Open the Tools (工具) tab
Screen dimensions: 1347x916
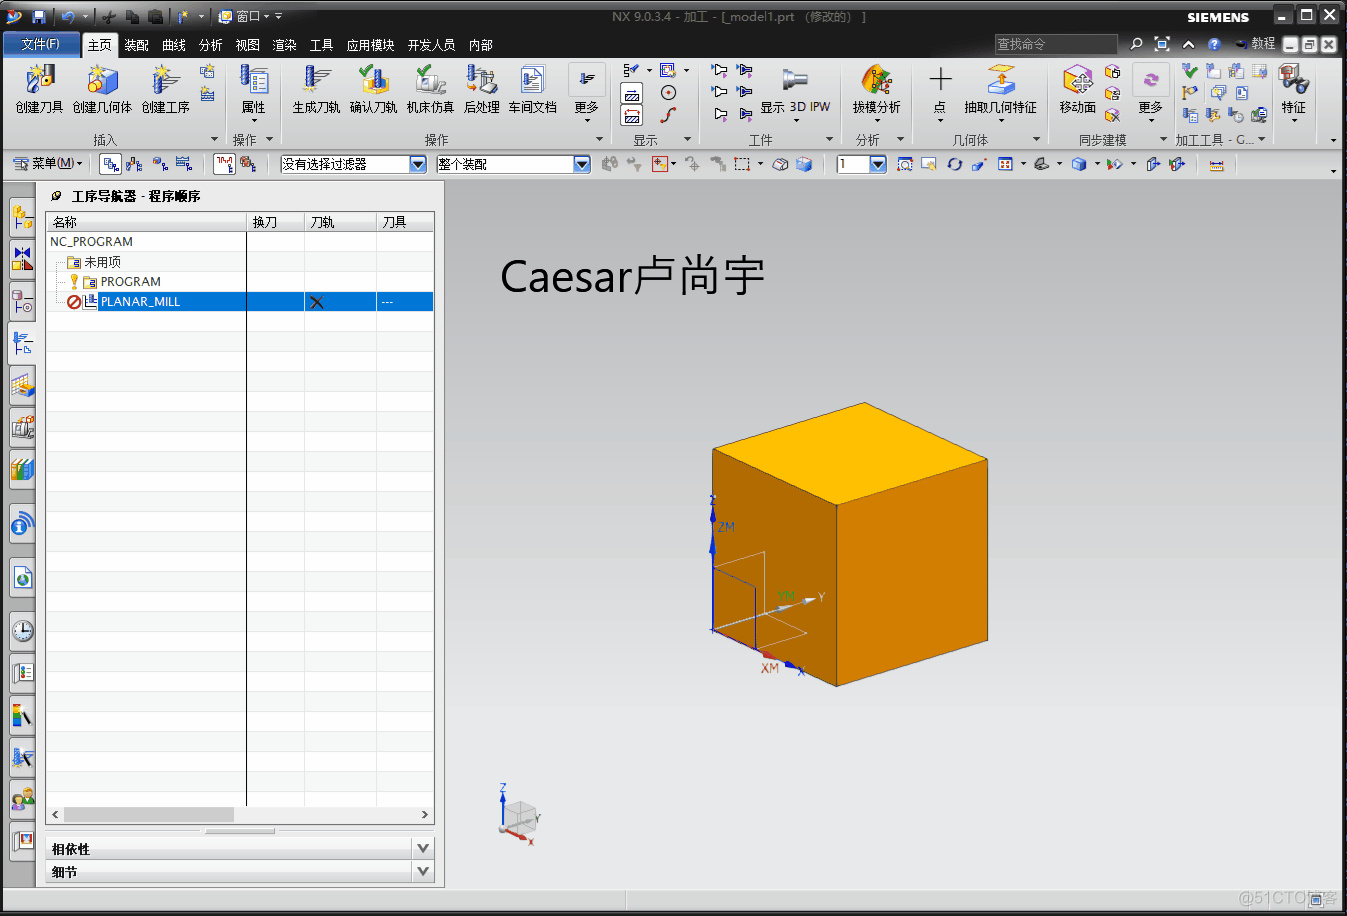pos(321,45)
